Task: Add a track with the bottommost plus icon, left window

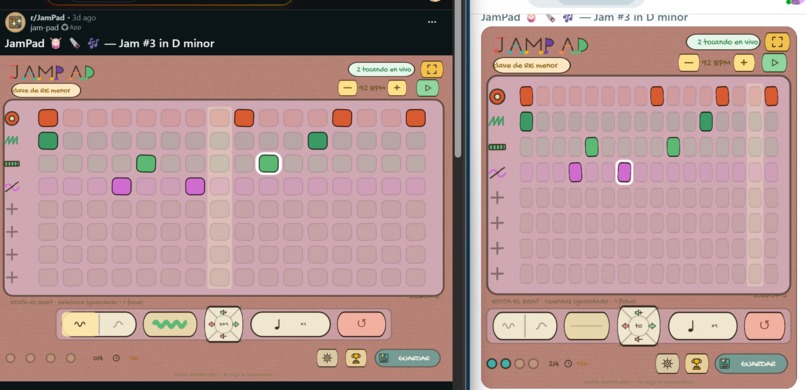Action: [x=12, y=277]
